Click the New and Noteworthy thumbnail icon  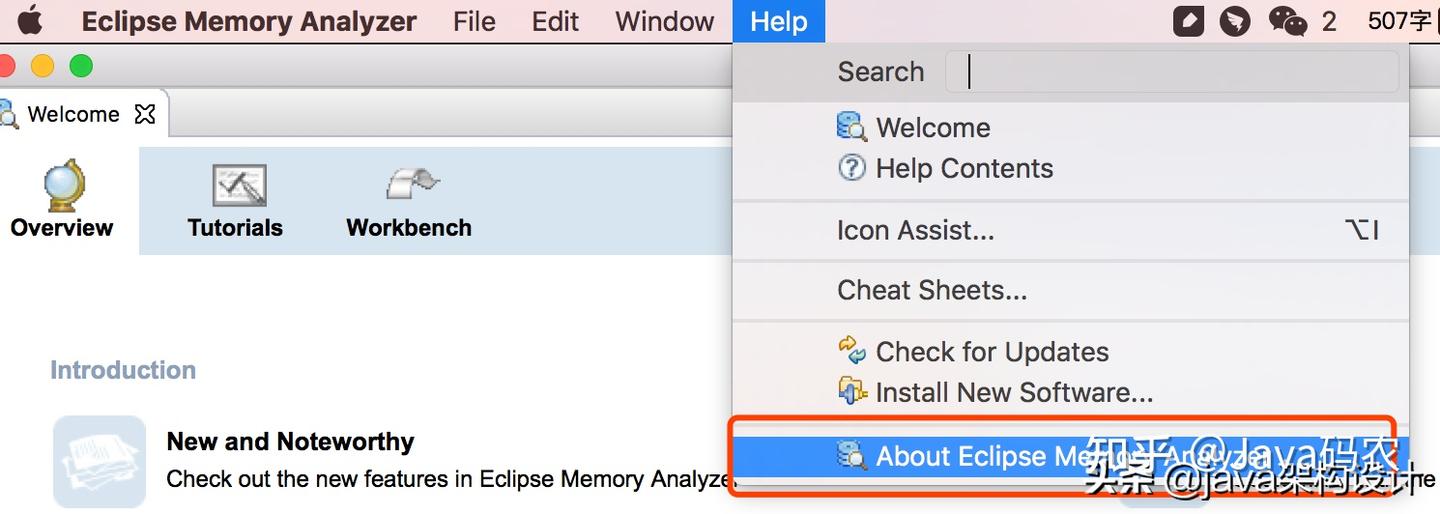click(x=99, y=460)
